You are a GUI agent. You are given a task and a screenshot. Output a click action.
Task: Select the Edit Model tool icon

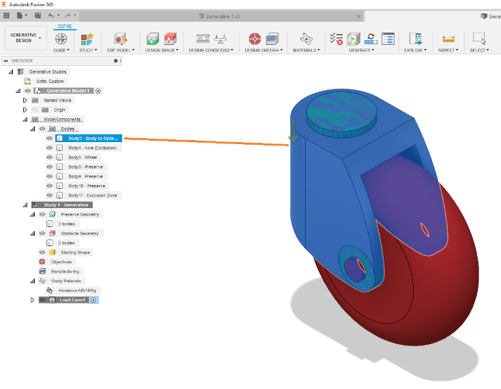[x=120, y=39]
